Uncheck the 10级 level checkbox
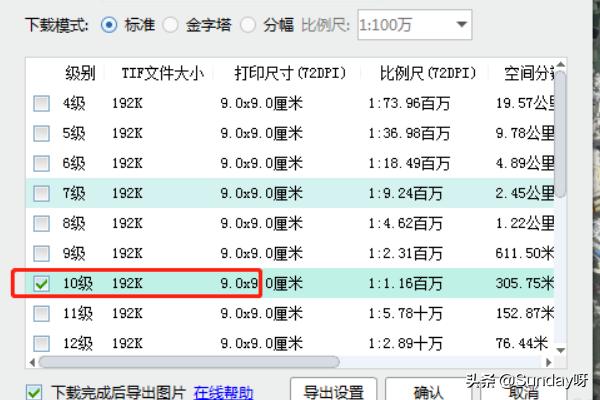Image resolution: width=600 pixels, height=400 pixels. click(x=41, y=284)
